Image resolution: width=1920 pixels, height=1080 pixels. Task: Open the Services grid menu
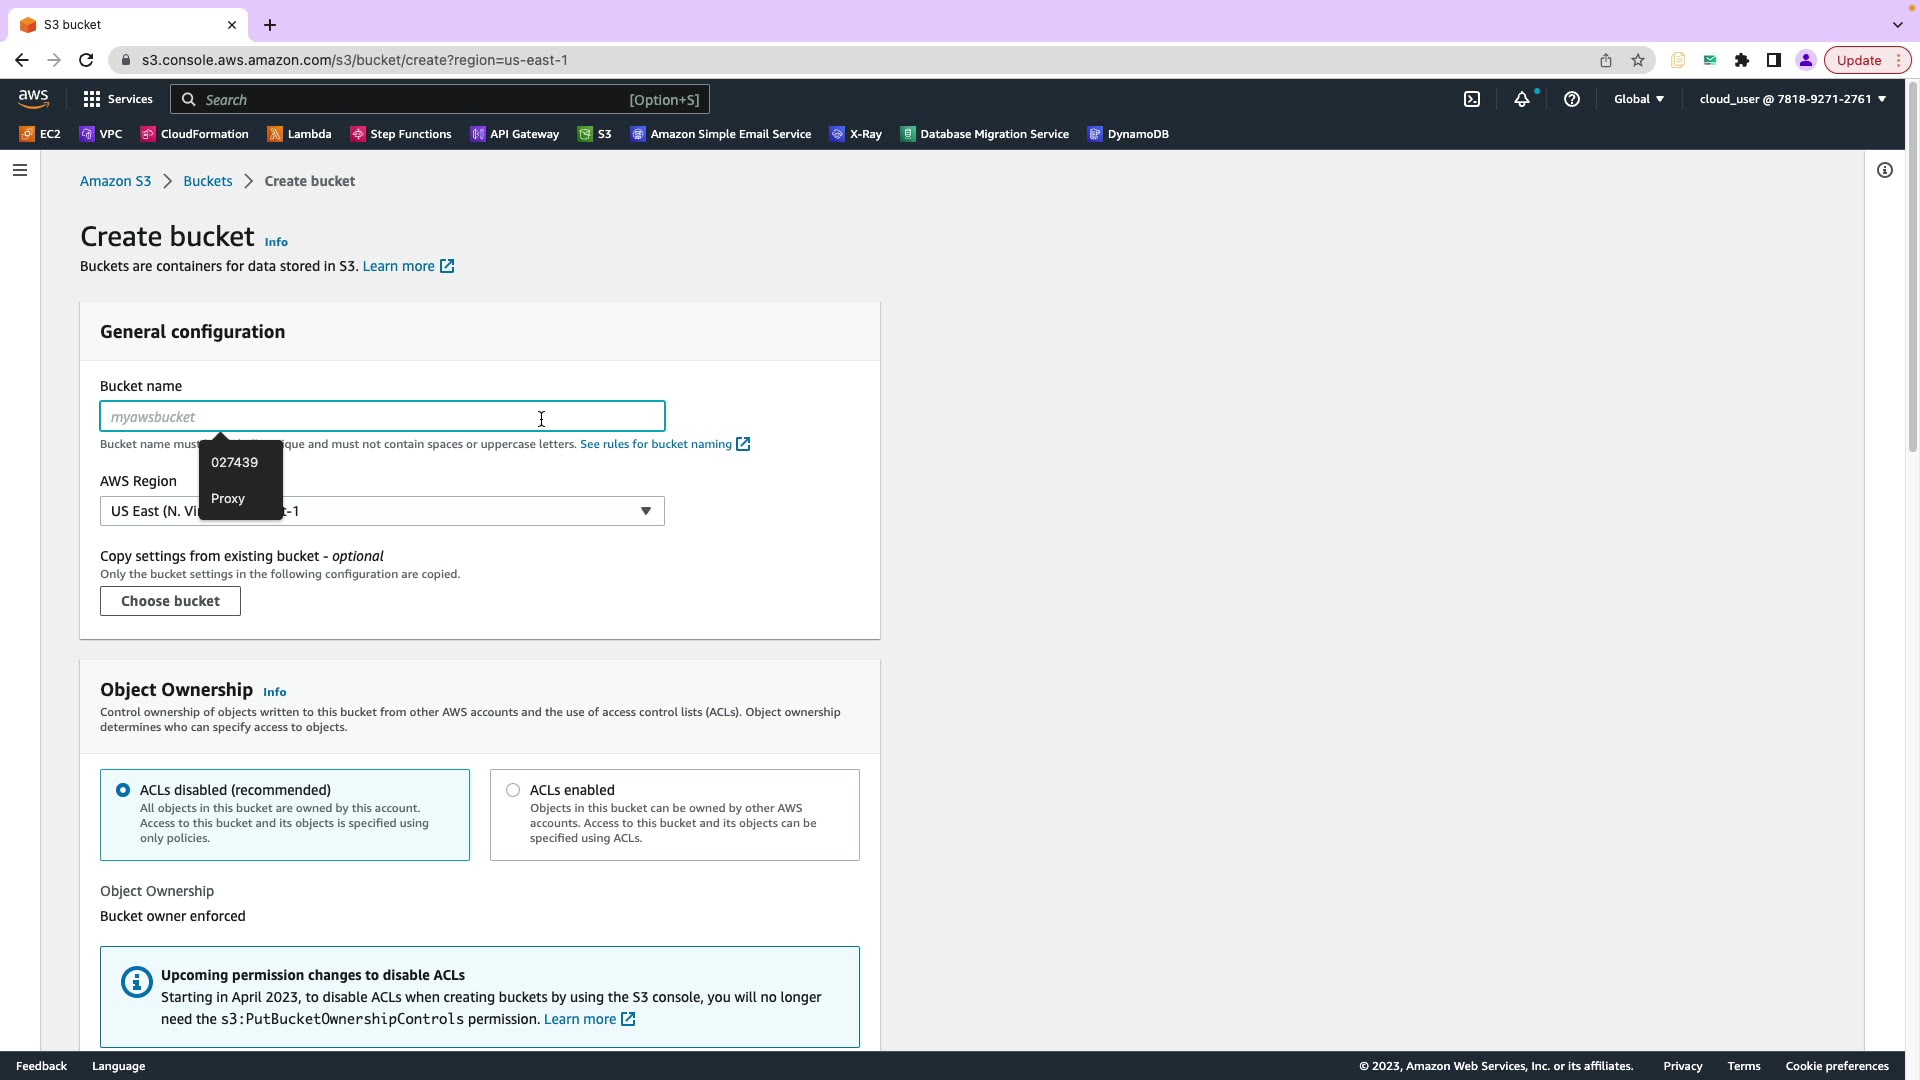click(x=118, y=99)
